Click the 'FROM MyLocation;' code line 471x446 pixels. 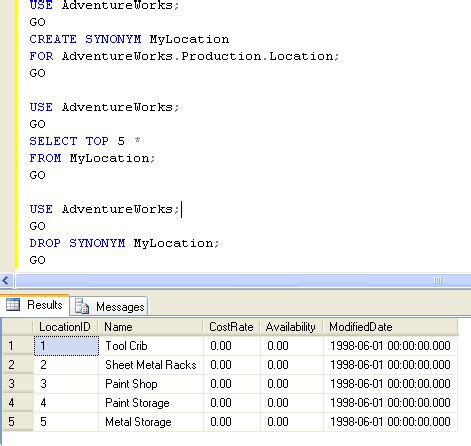(92, 158)
